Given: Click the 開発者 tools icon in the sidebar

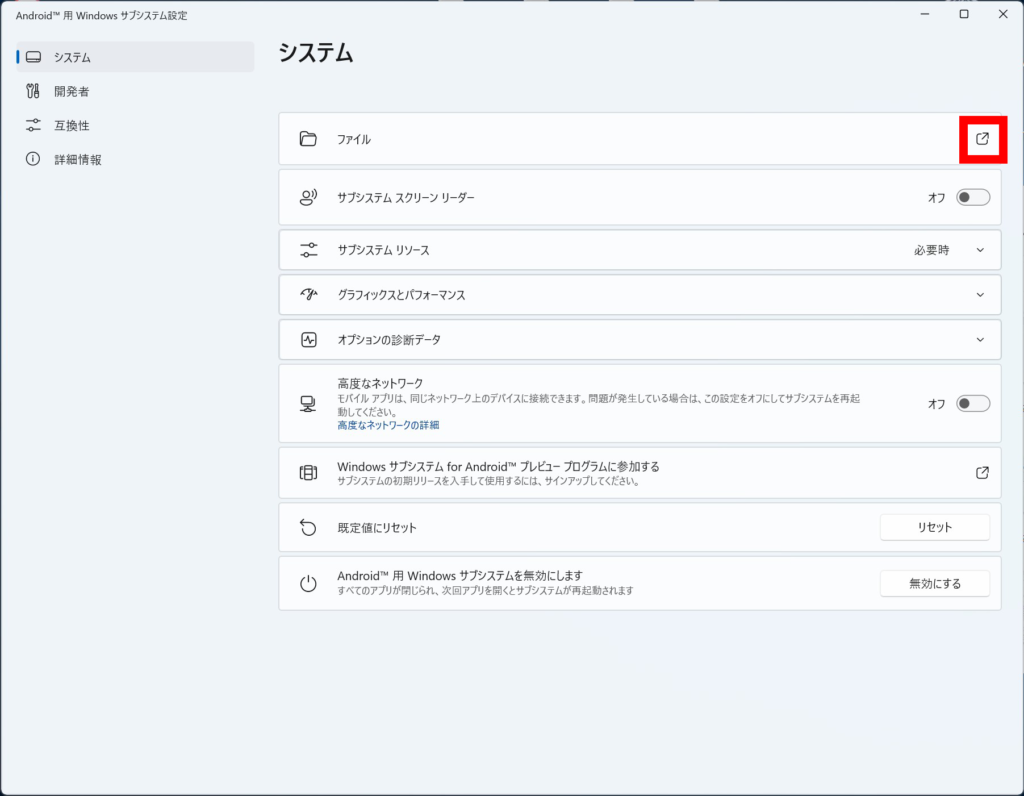Looking at the screenshot, I should point(33,91).
